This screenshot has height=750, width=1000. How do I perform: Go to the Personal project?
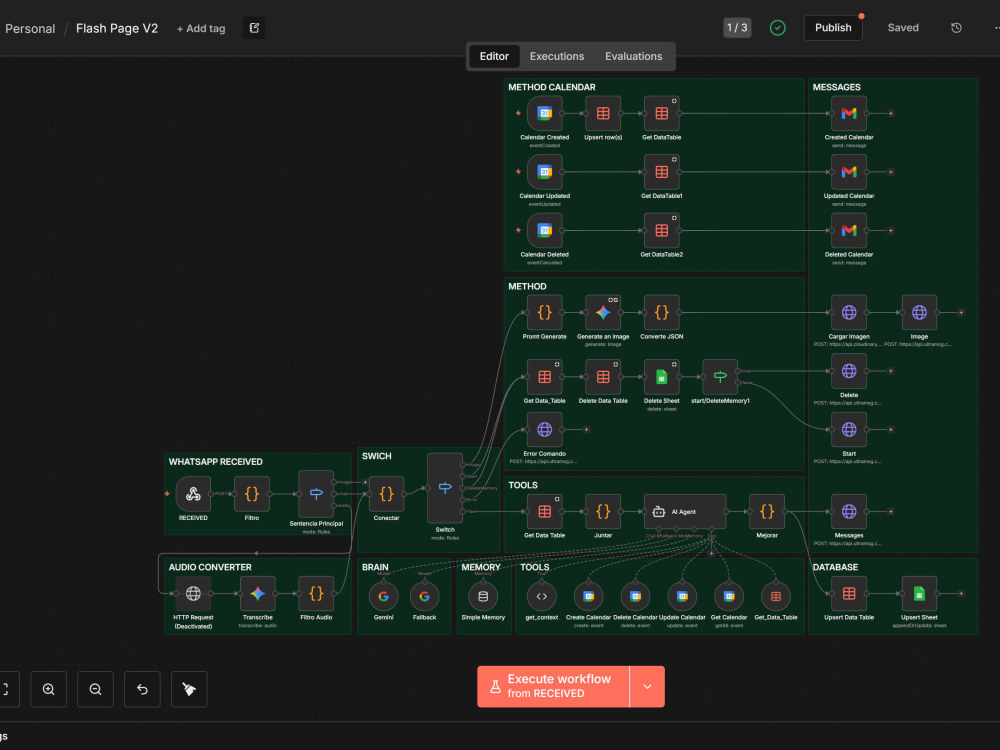(30, 29)
